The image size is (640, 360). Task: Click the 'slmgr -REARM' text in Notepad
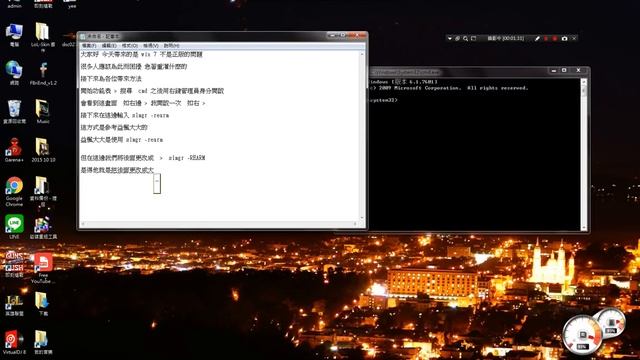(187, 158)
